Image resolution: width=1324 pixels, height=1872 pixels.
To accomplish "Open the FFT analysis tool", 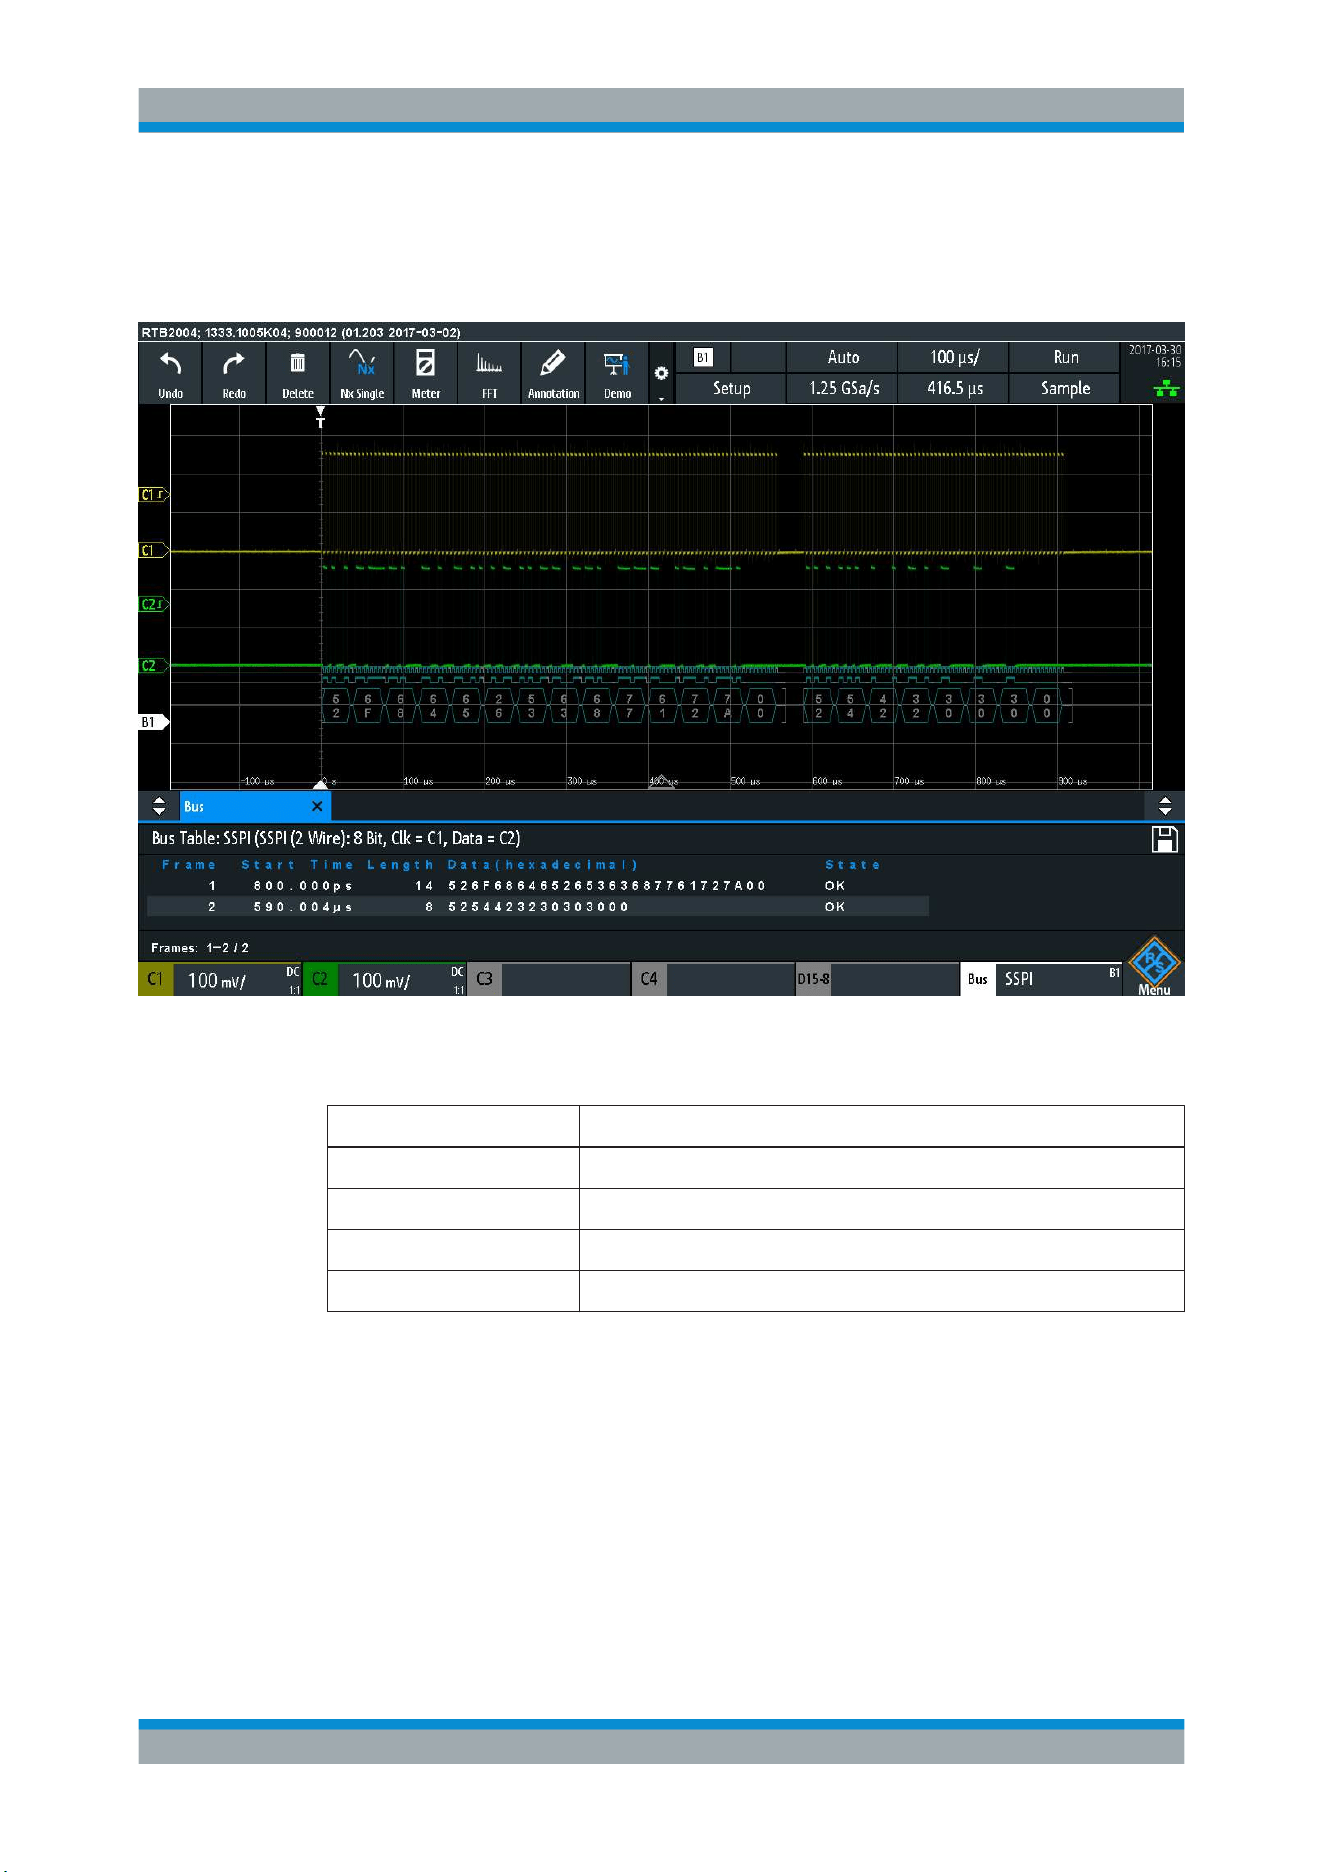I will (x=490, y=374).
